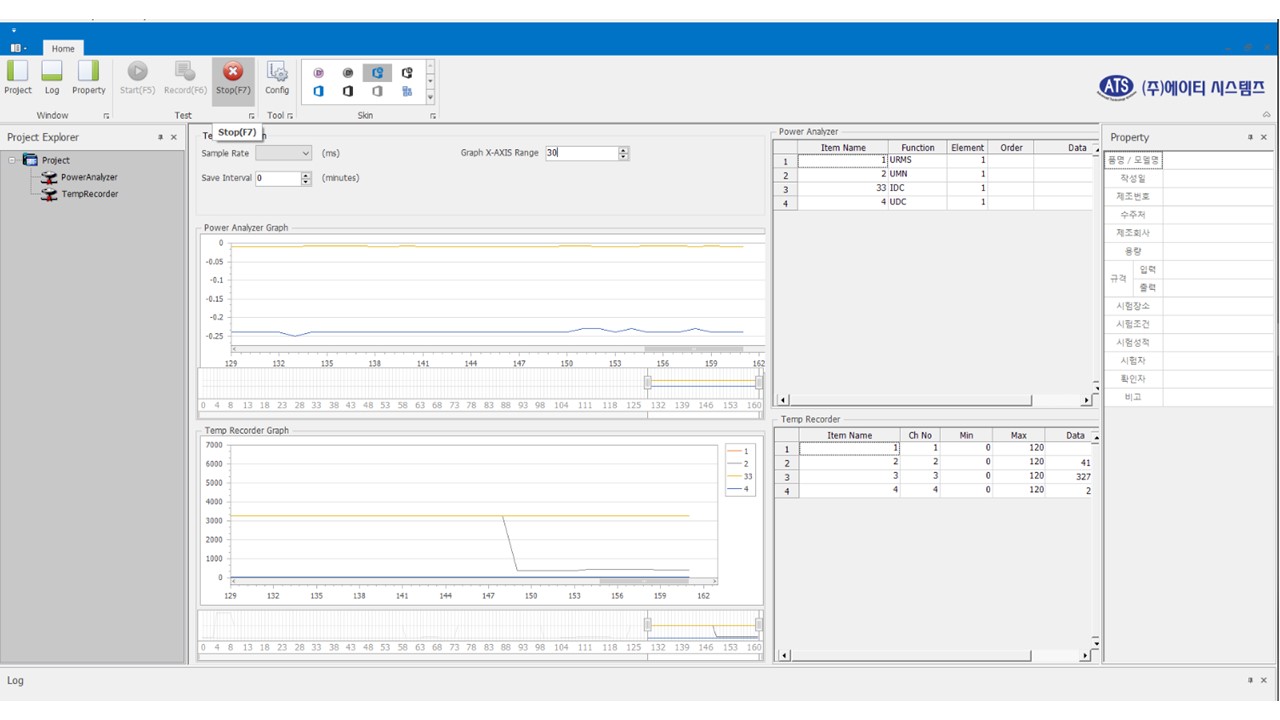Apply the blue Office-style skin
This screenshot has height=720, width=1280.
pyautogui.click(x=319, y=91)
